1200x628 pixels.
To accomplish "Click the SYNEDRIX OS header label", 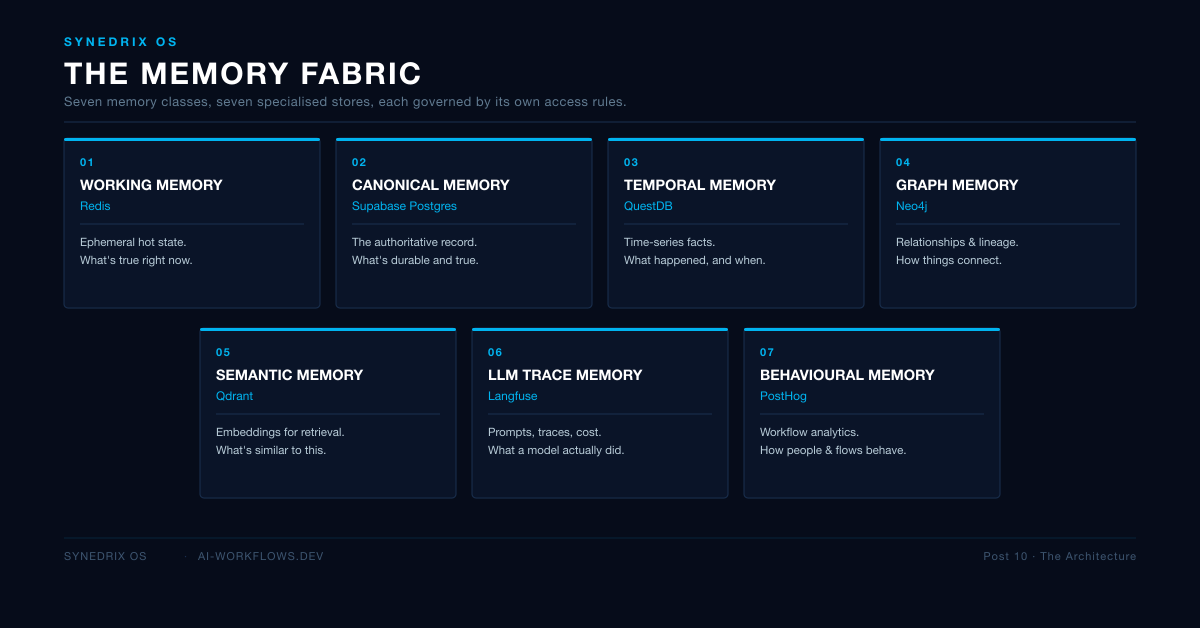I will point(121,42).
